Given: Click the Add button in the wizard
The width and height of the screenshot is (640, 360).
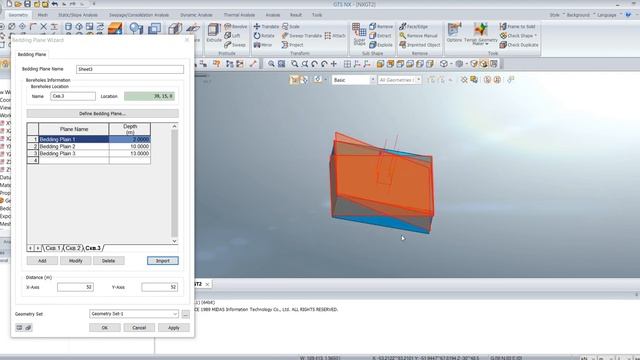Looking at the screenshot, I should tap(42, 261).
